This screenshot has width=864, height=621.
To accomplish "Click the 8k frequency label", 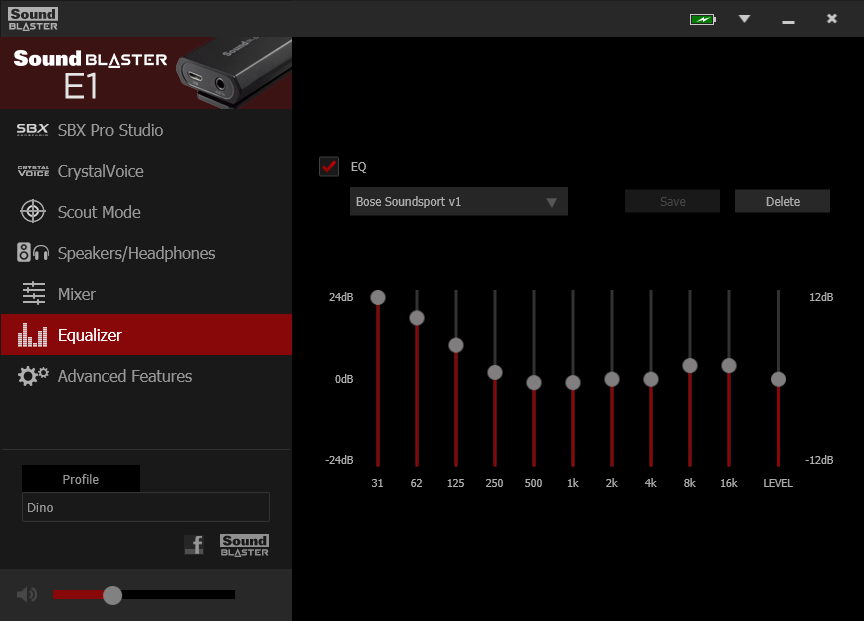I will [x=690, y=483].
